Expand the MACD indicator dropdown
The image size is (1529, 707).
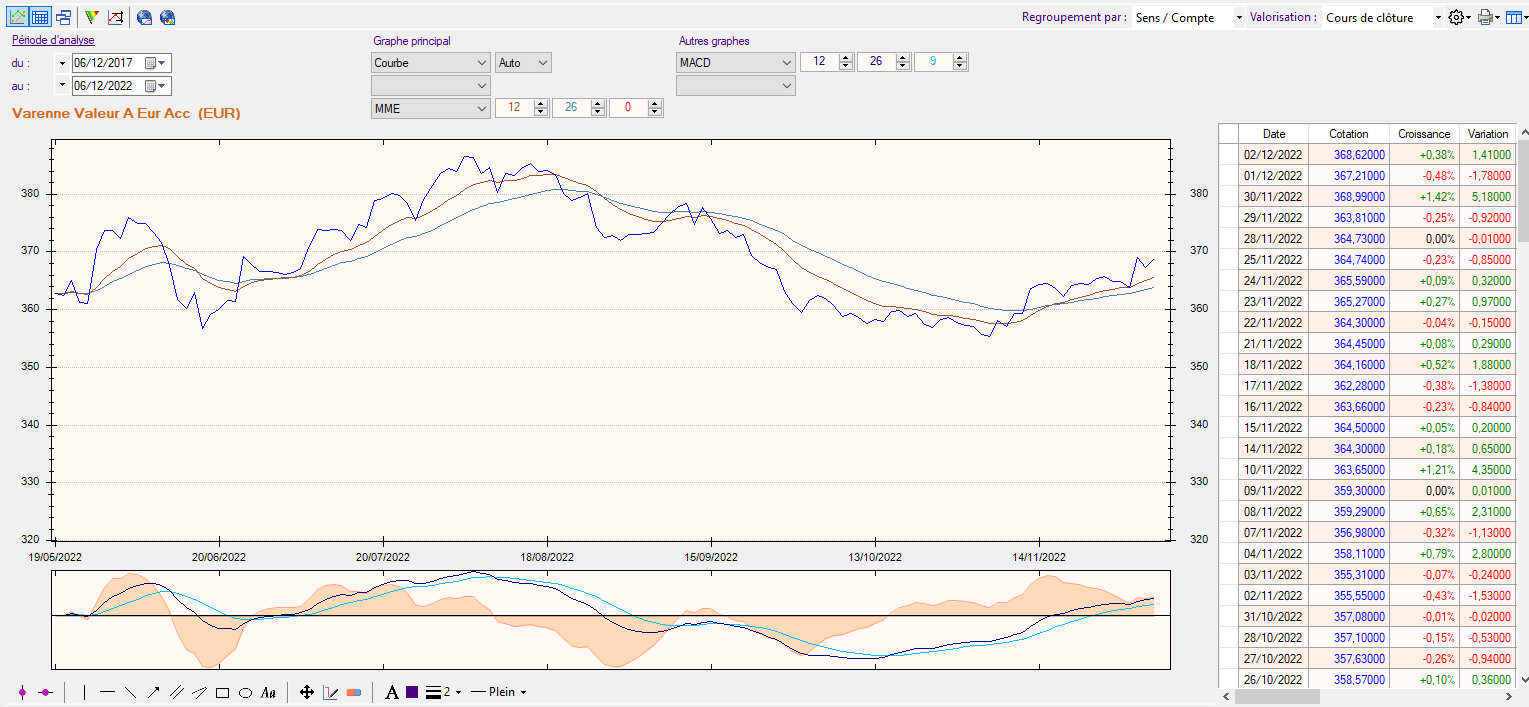736,62
